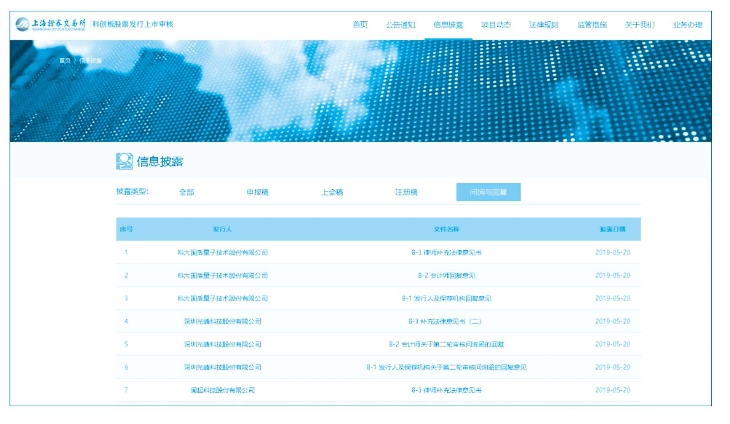Image resolution: width=730 pixels, height=424 pixels.
Task: Open 项目动态 navigation item
Action: pos(496,24)
